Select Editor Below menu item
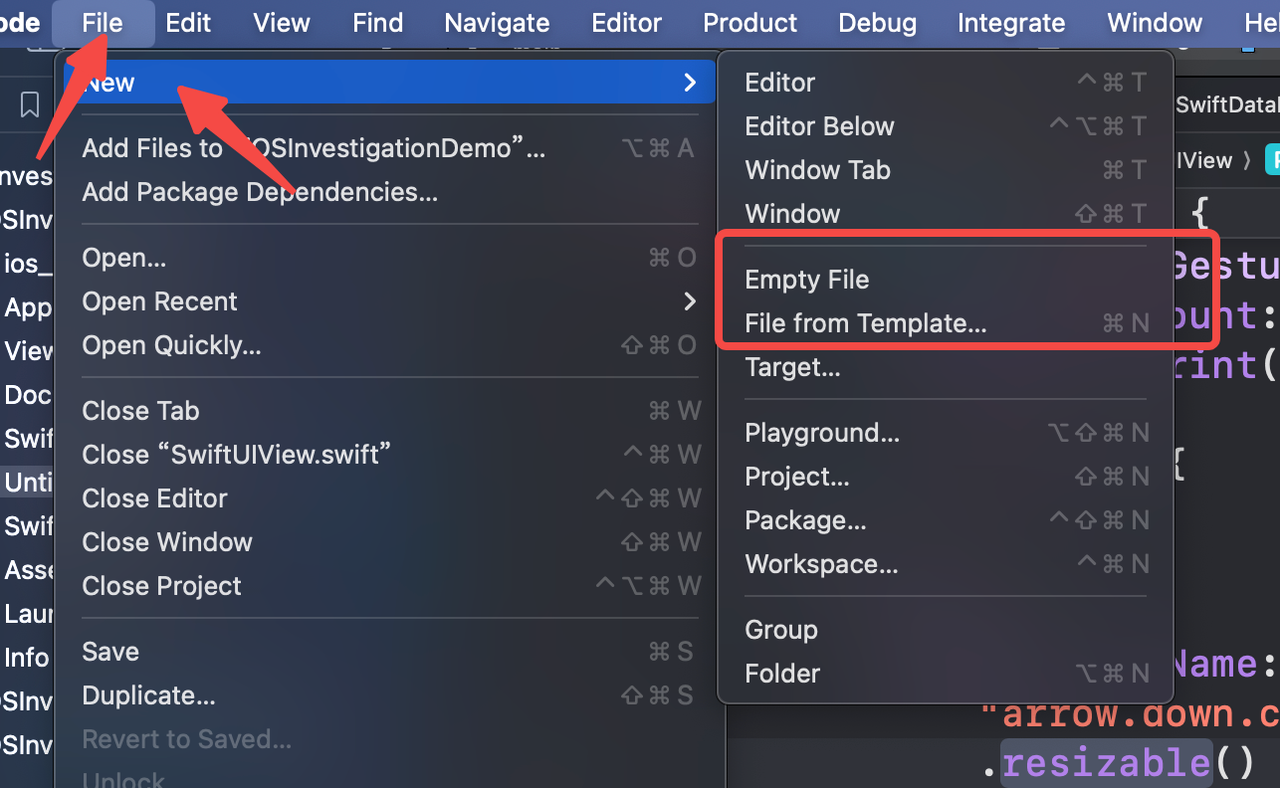Viewport: 1280px width, 788px height. click(819, 126)
